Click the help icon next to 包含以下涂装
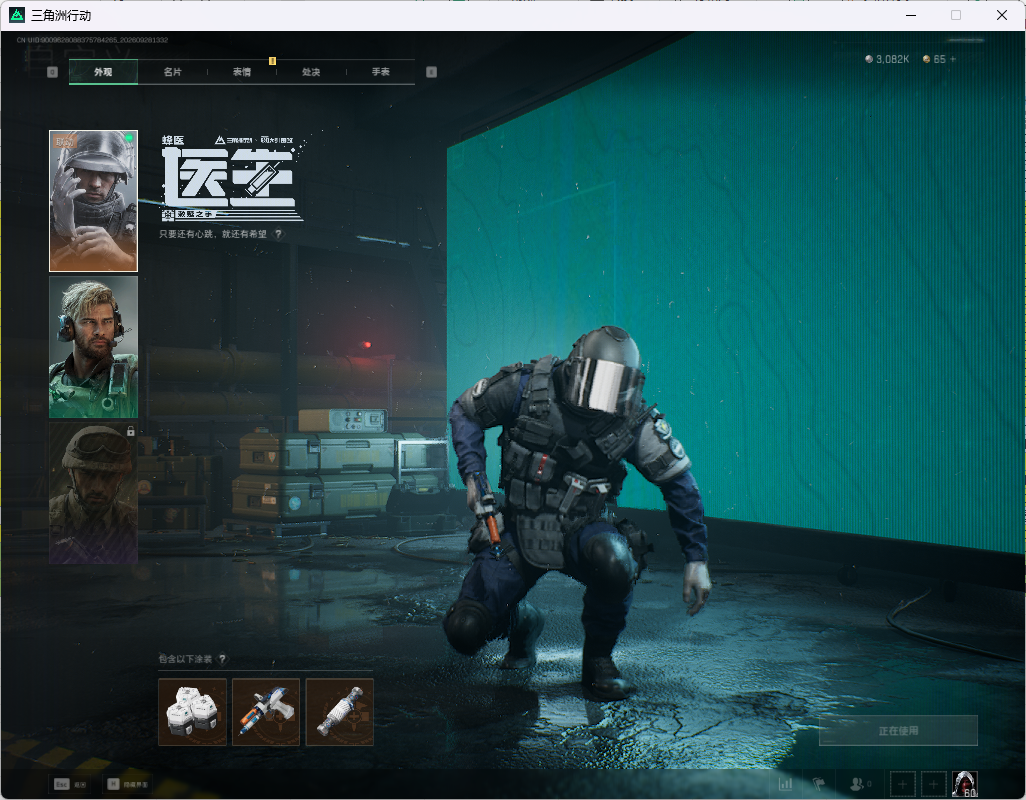1026x800 pixels. 222,659
